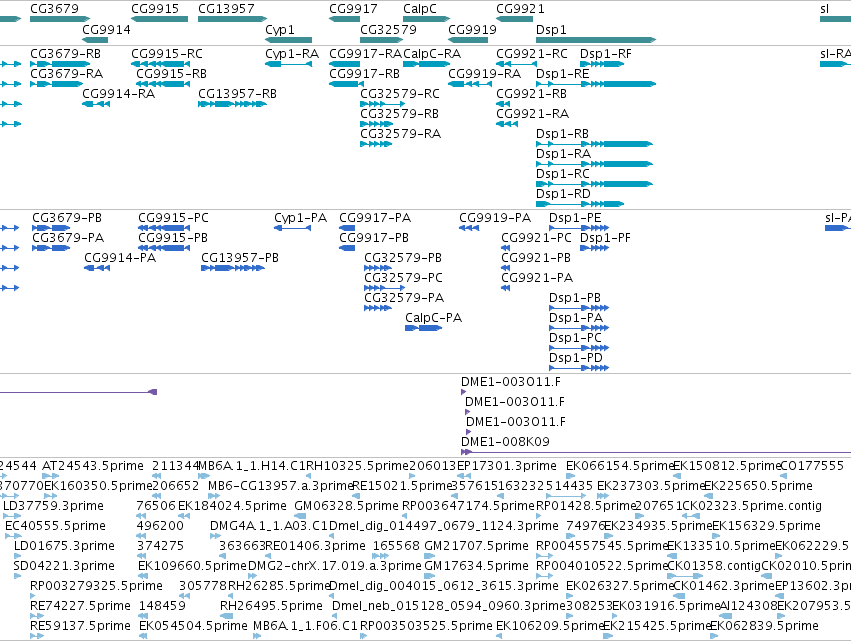The image size is (851, 641).
Task: Select EST EK184024.5prime
Action: 183,516
